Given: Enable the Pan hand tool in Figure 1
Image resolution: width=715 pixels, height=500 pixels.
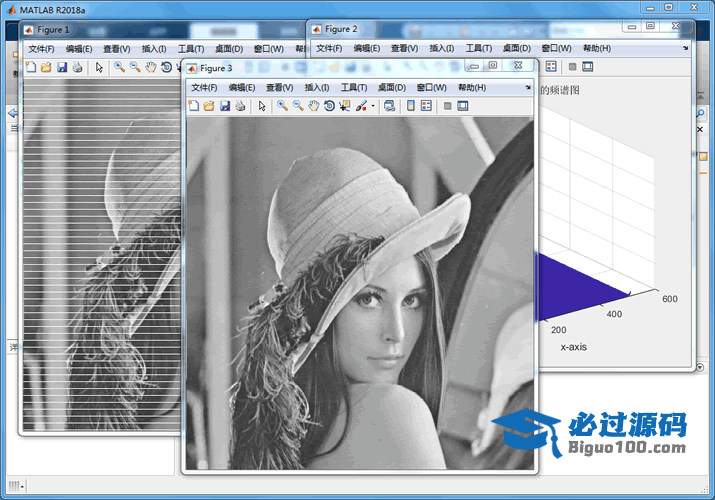Looking at the screenshot, I should point(150,67).
